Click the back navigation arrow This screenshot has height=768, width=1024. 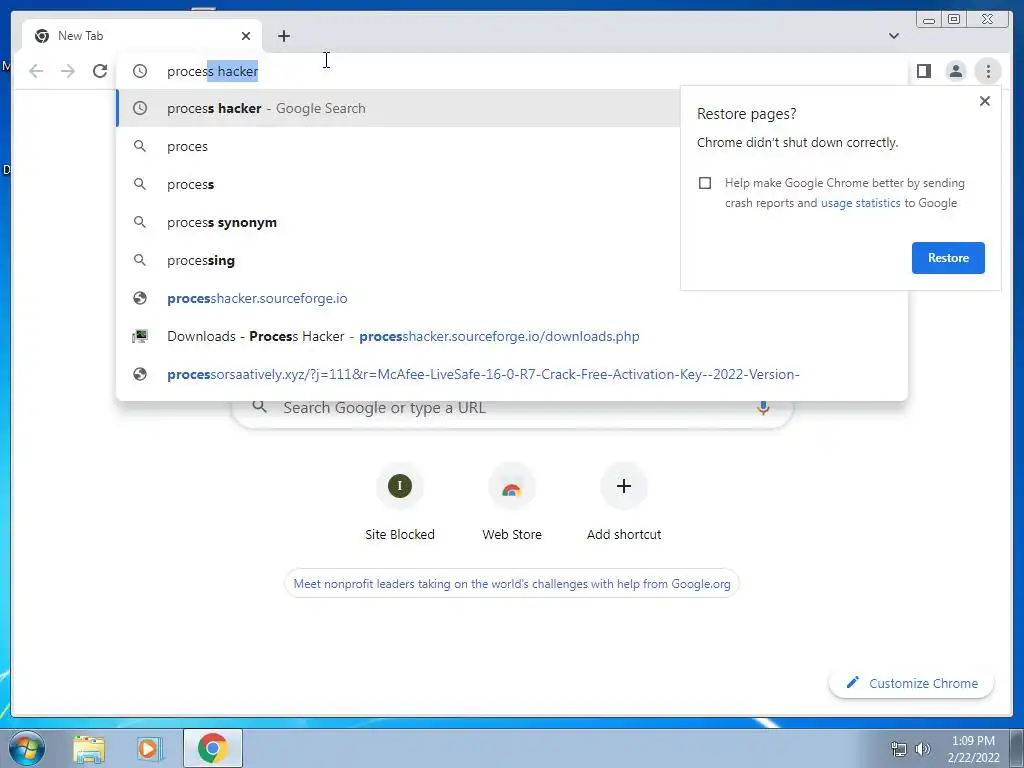[36, 71]
